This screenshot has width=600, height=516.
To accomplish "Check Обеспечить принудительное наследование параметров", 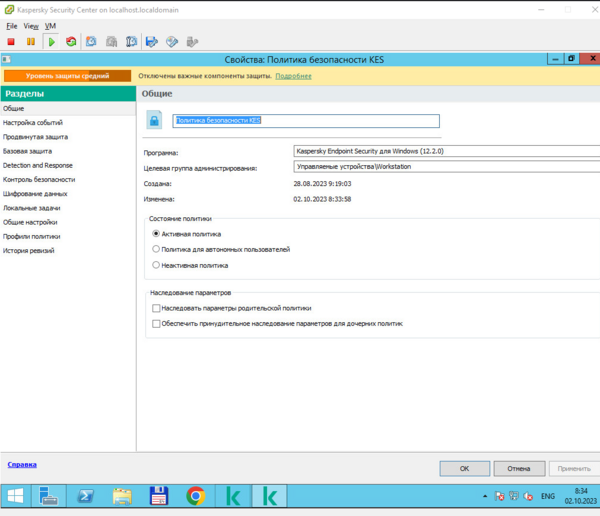I will coord(156,324).
